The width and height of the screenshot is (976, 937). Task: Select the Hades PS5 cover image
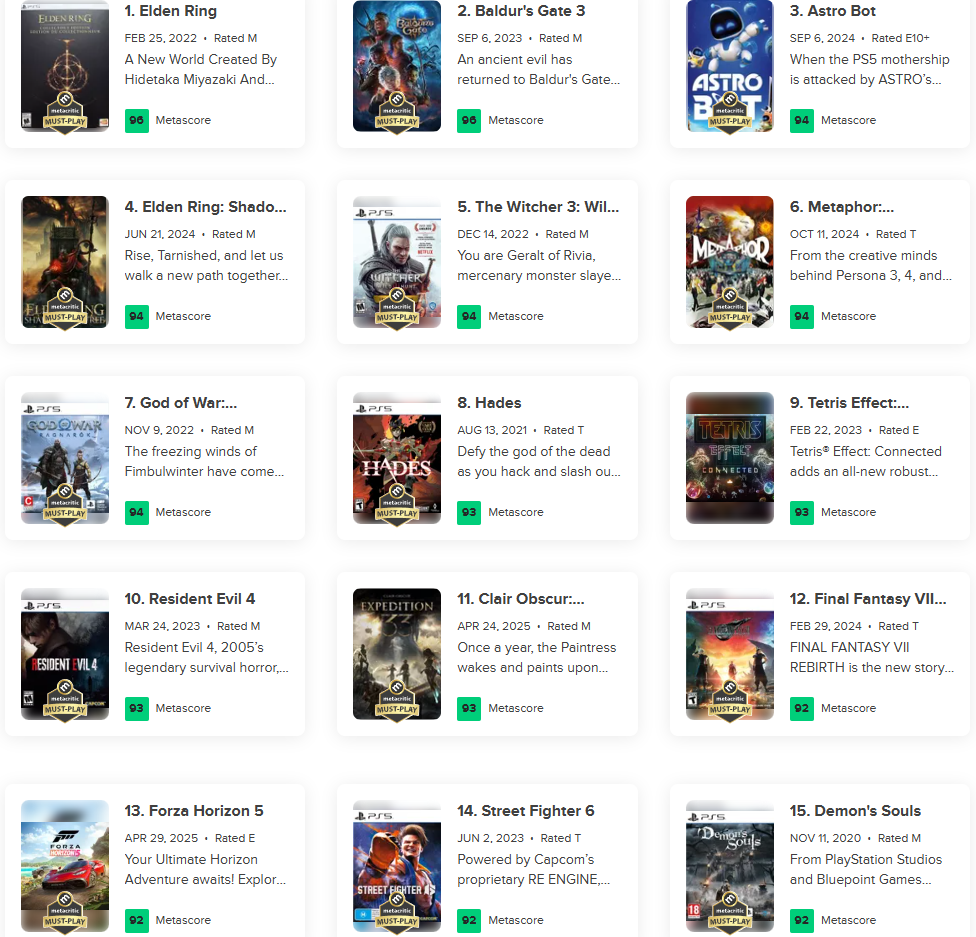[x=397, y=458]
